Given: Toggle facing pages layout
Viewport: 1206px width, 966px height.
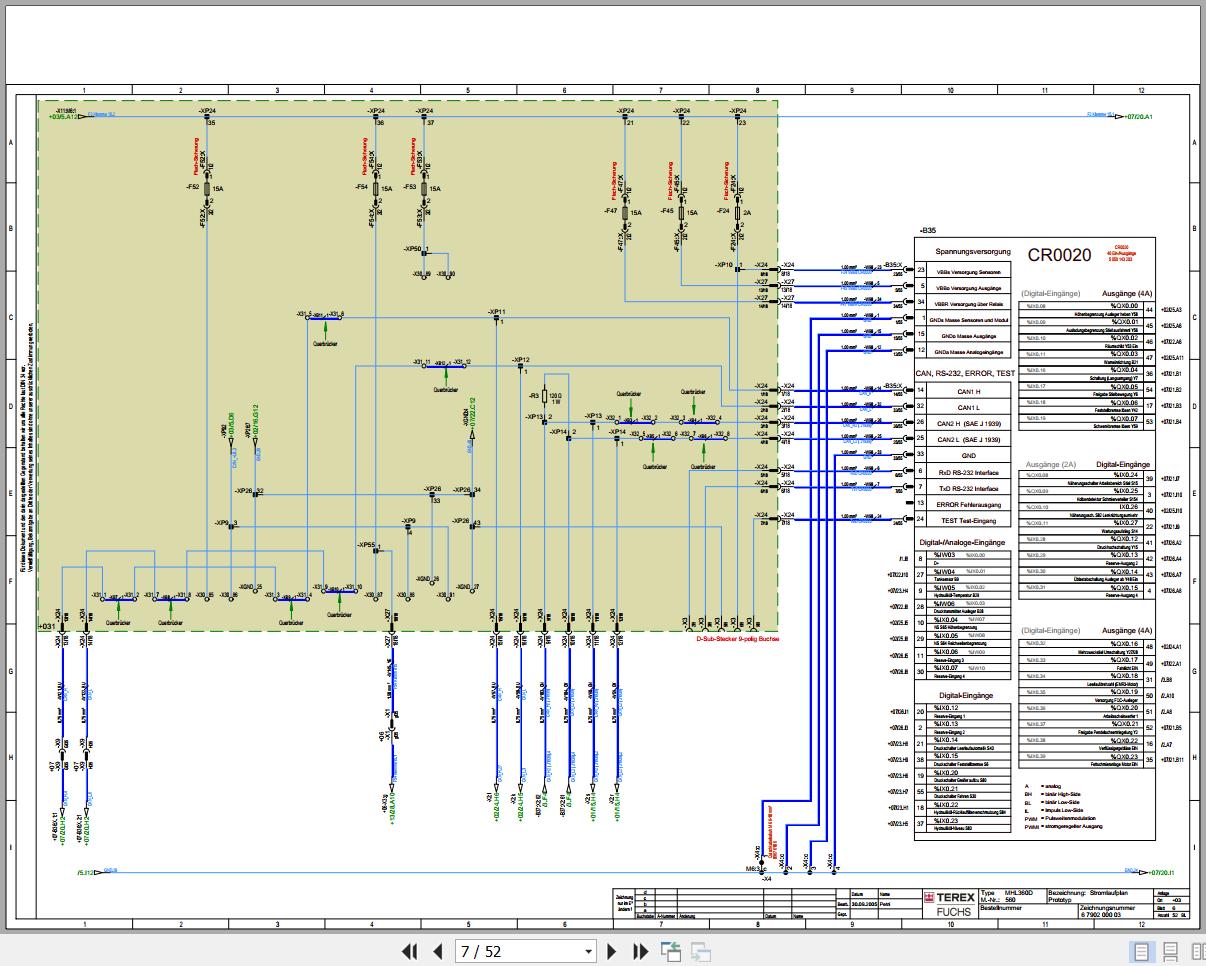Looking at the screenshot, I should (1194, 952).
